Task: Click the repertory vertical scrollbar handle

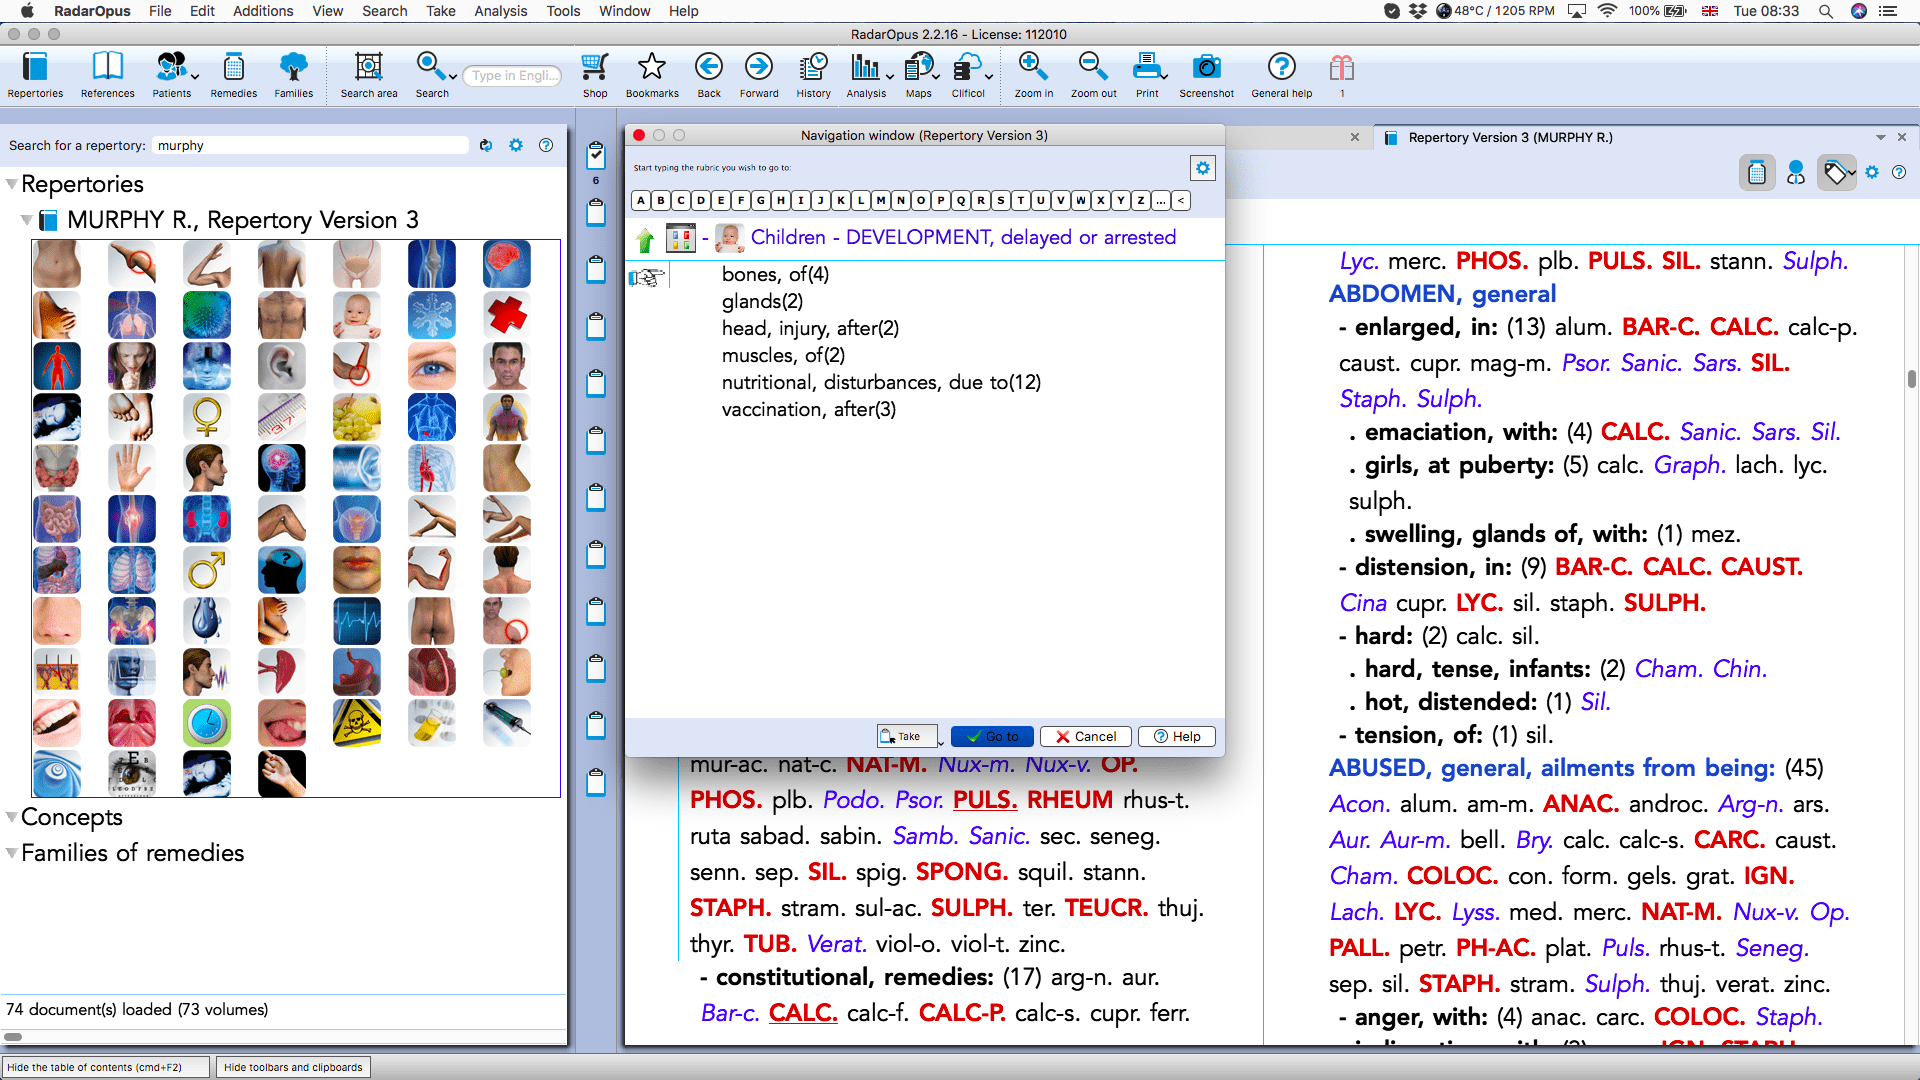Action: pyautogui.click(x=1912, y=378)
